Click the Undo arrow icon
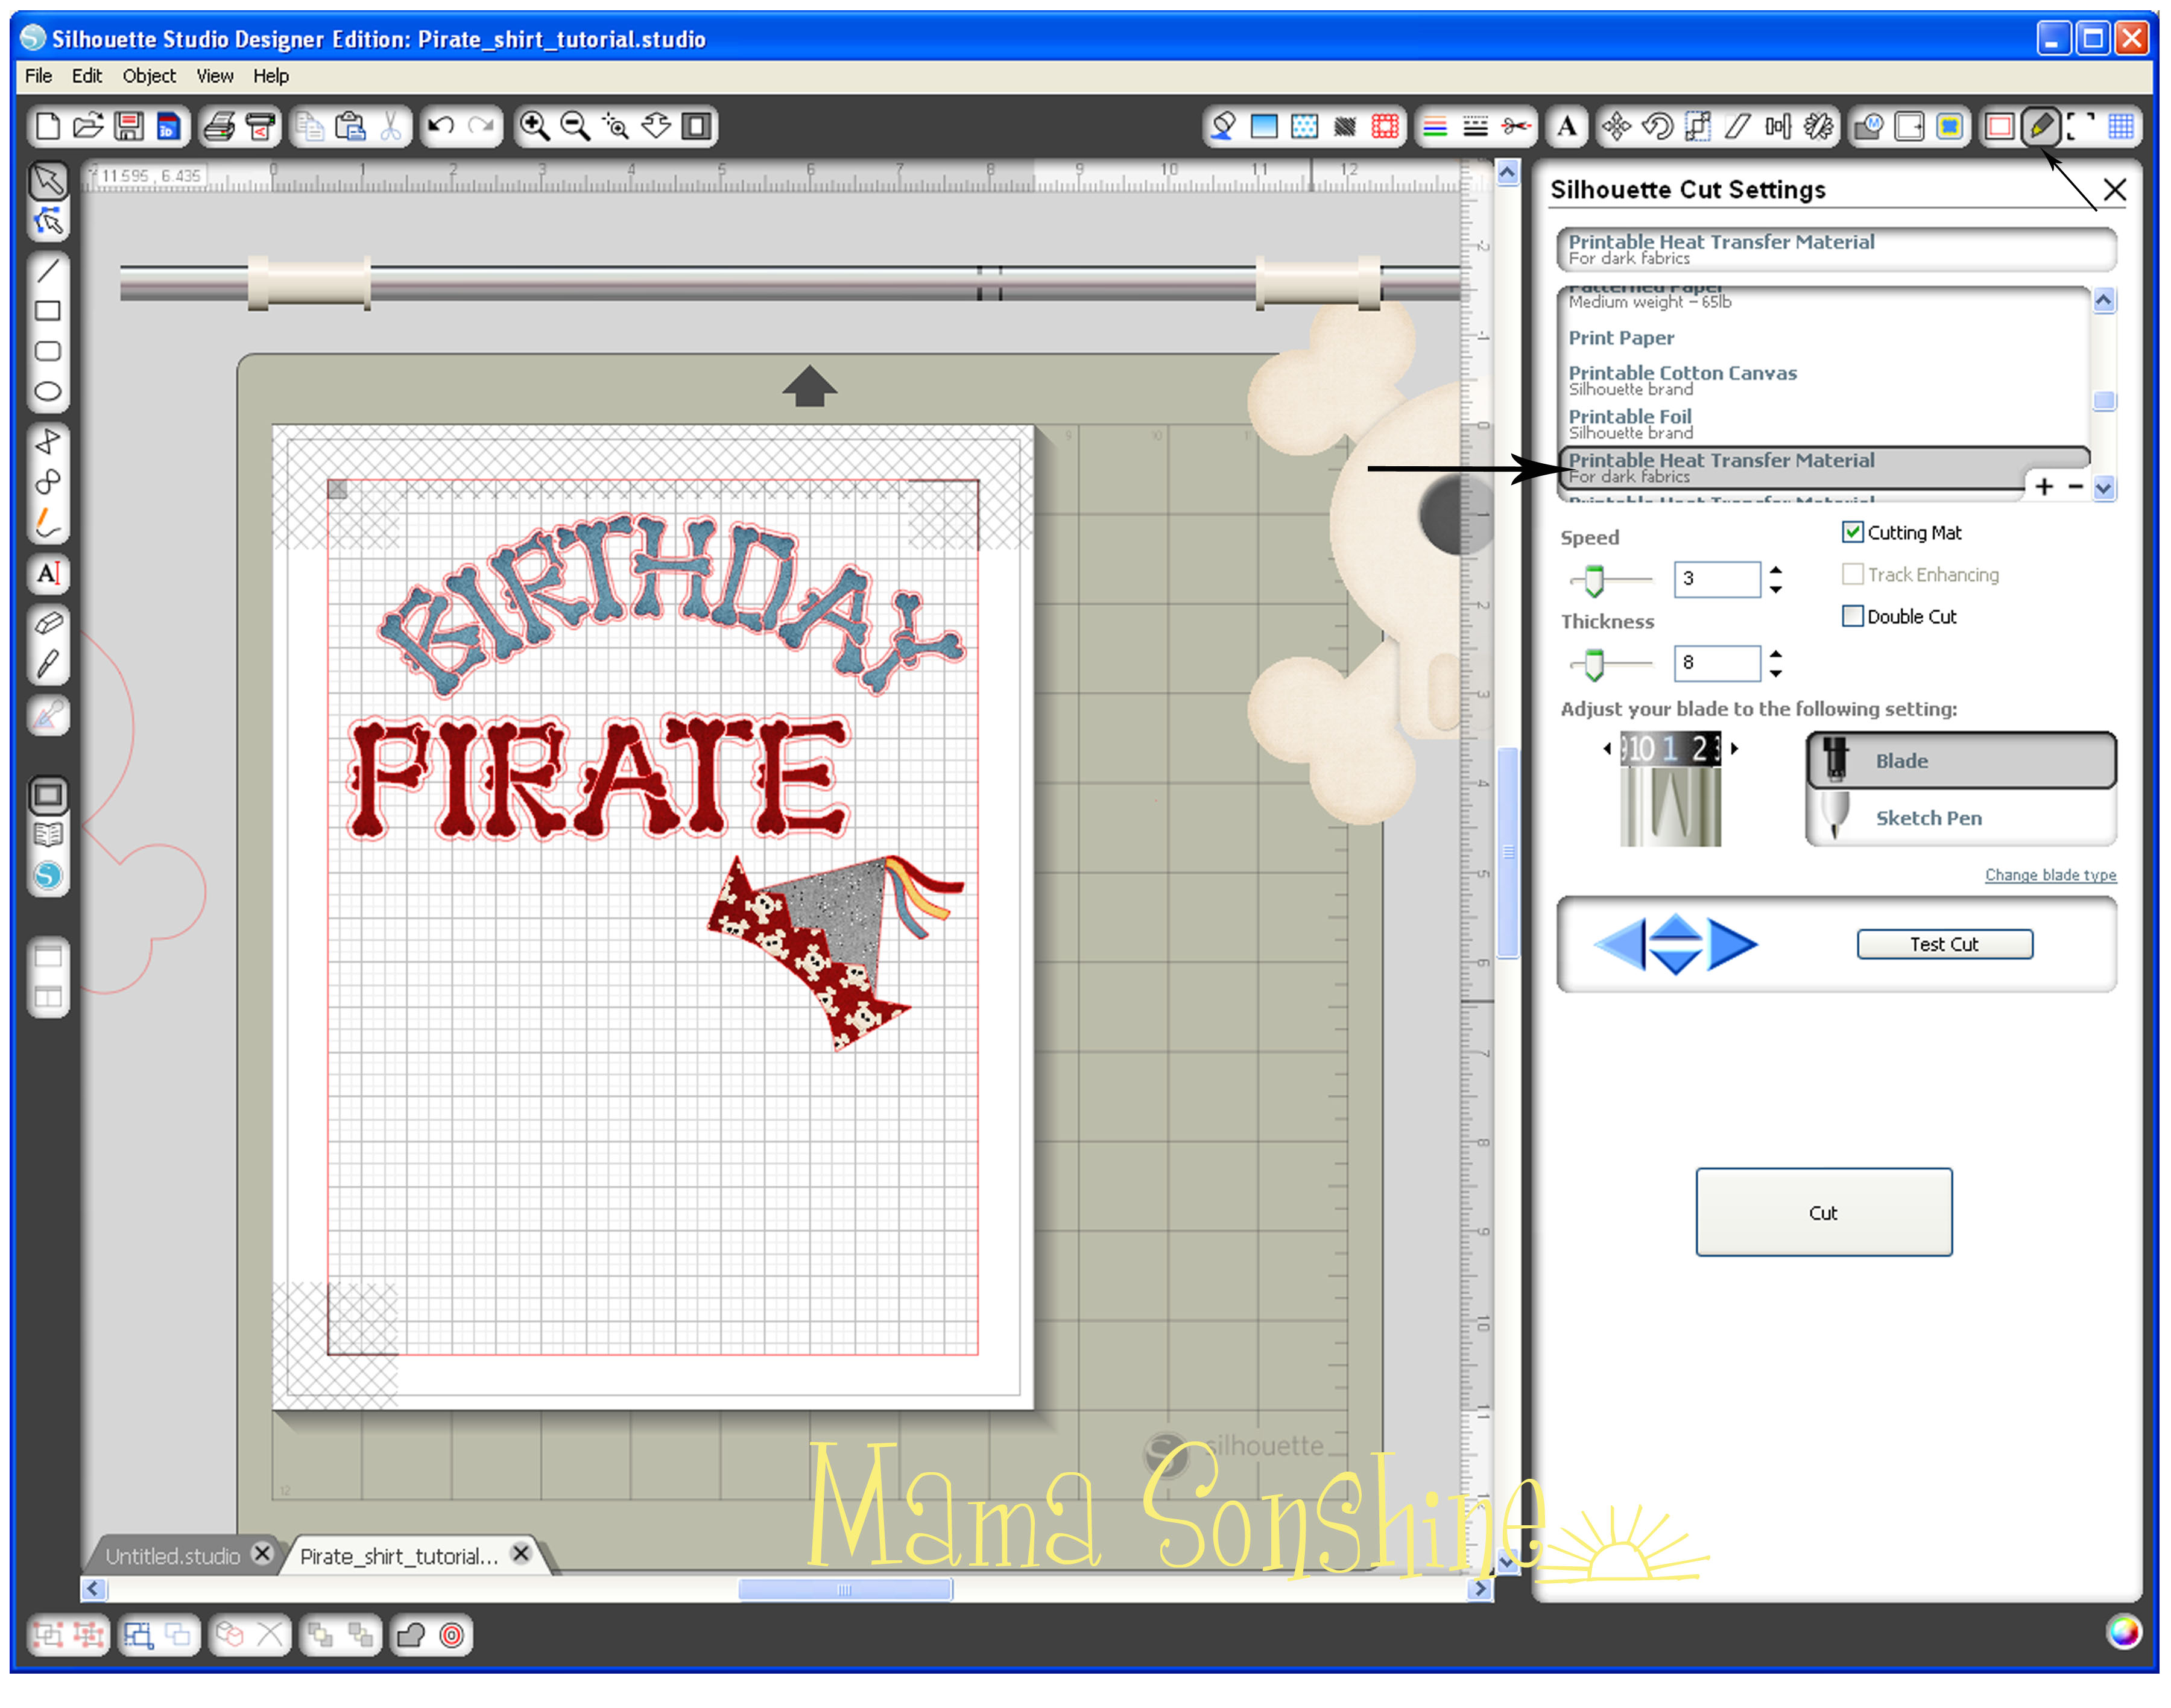Viewport: 2171px width, 1708px height. click(x=441, y=127)
